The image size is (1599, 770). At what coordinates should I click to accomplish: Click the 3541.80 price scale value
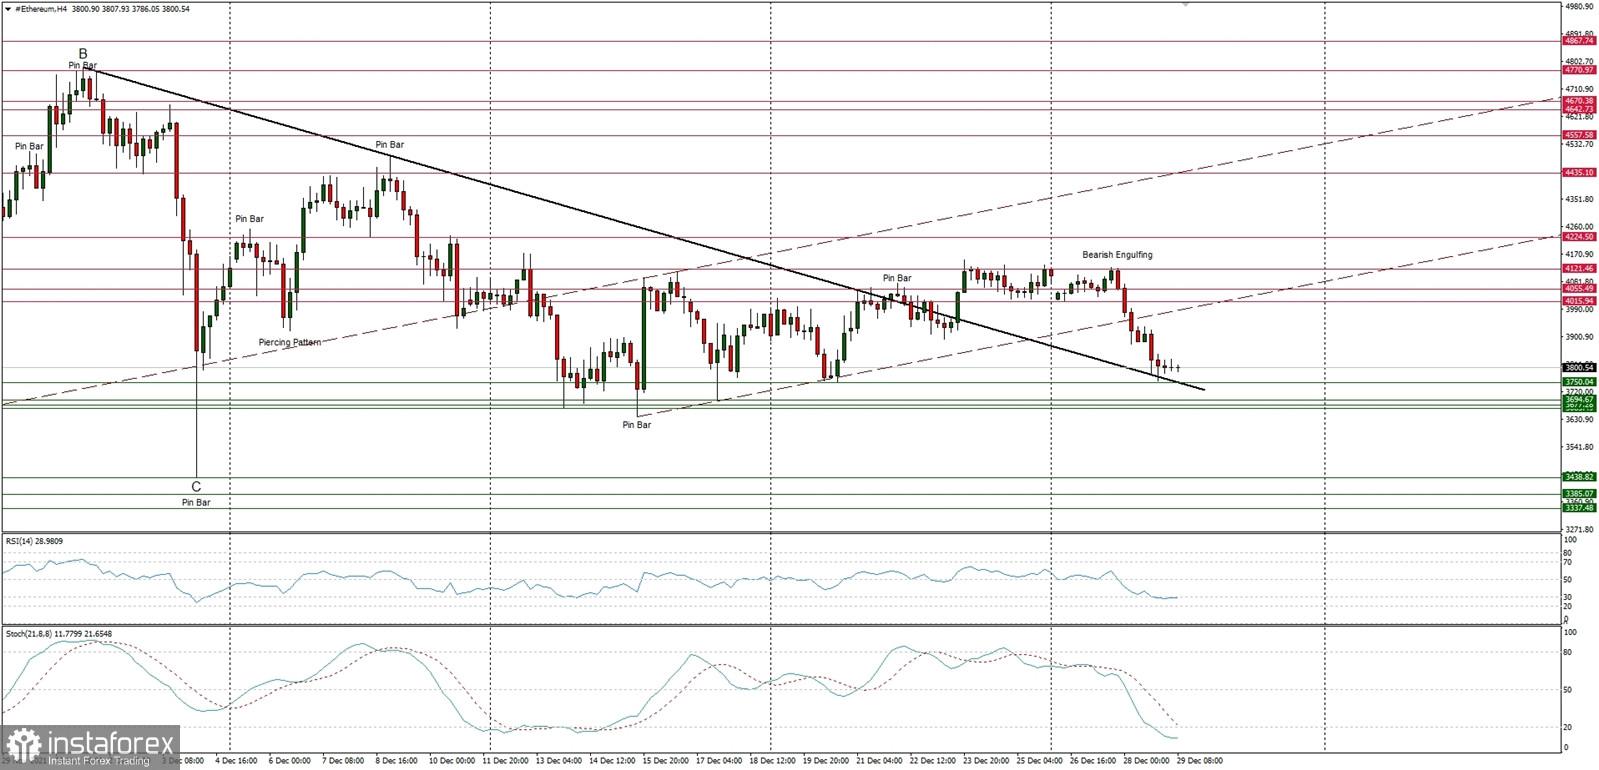1579,447
